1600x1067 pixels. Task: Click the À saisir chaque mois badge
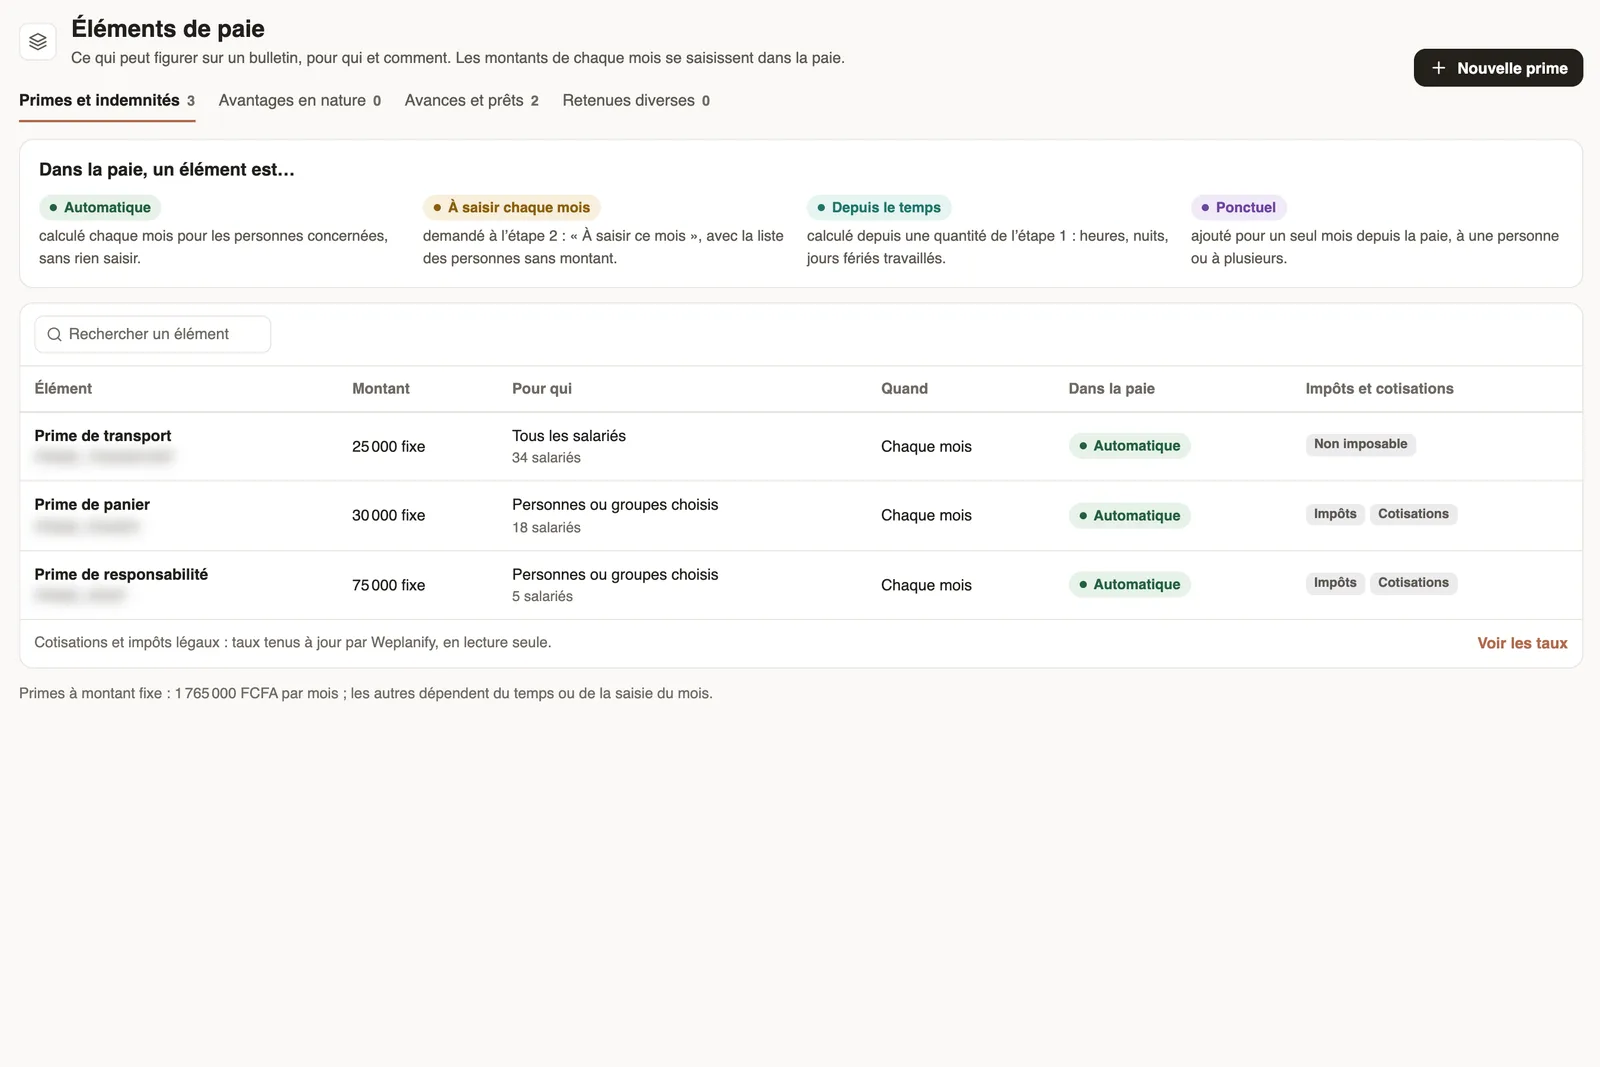pyautogui.click(x=511, y=208)
